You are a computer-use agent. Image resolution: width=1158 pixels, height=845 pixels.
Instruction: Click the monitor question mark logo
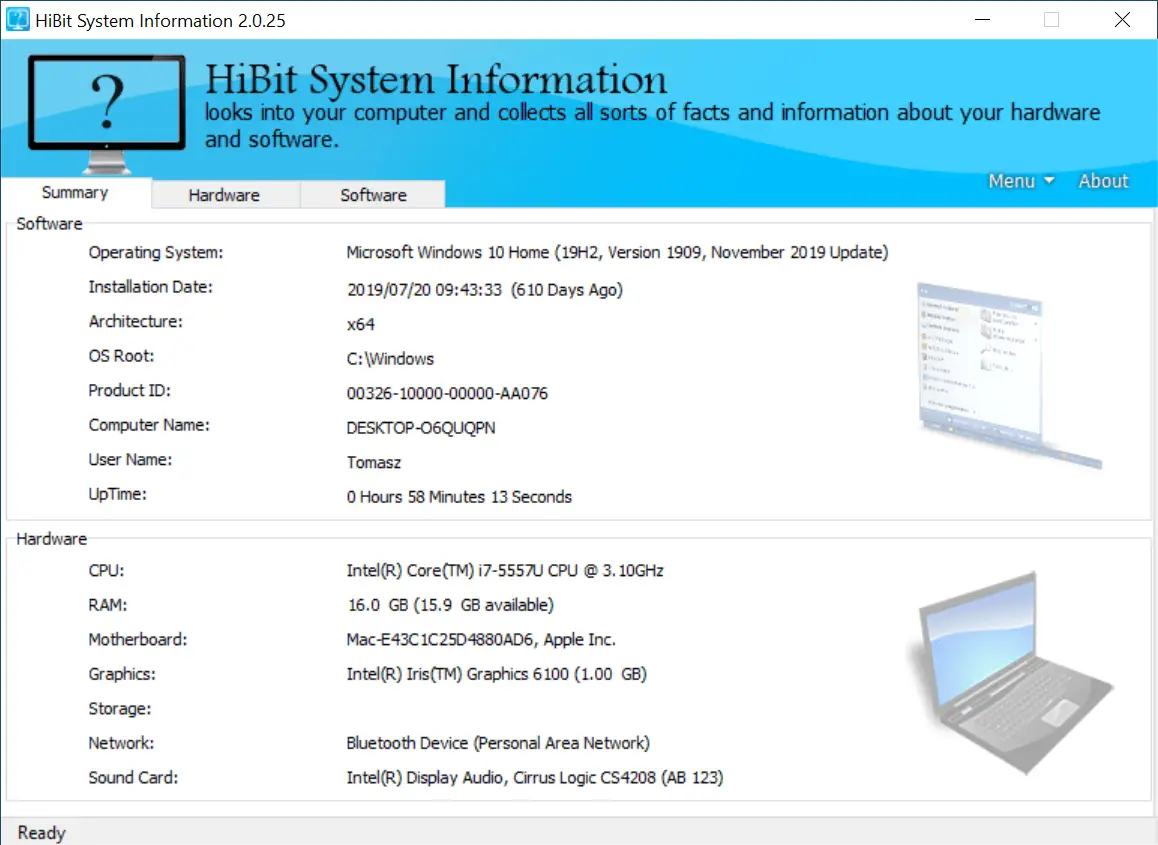click(107, 113)
